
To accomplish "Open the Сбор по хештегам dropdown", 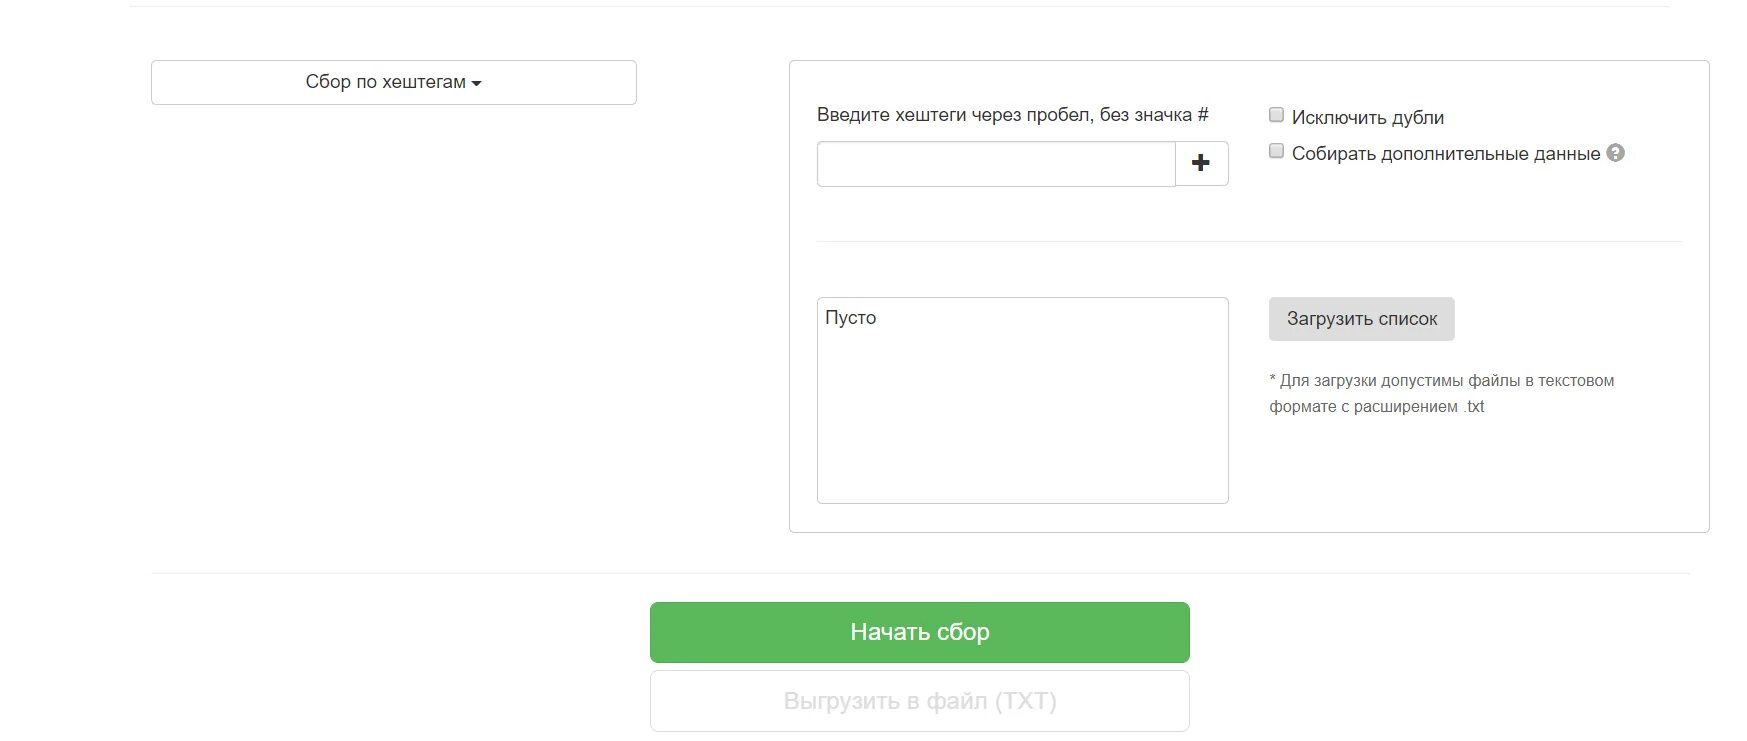I will [x=393, y=82].
